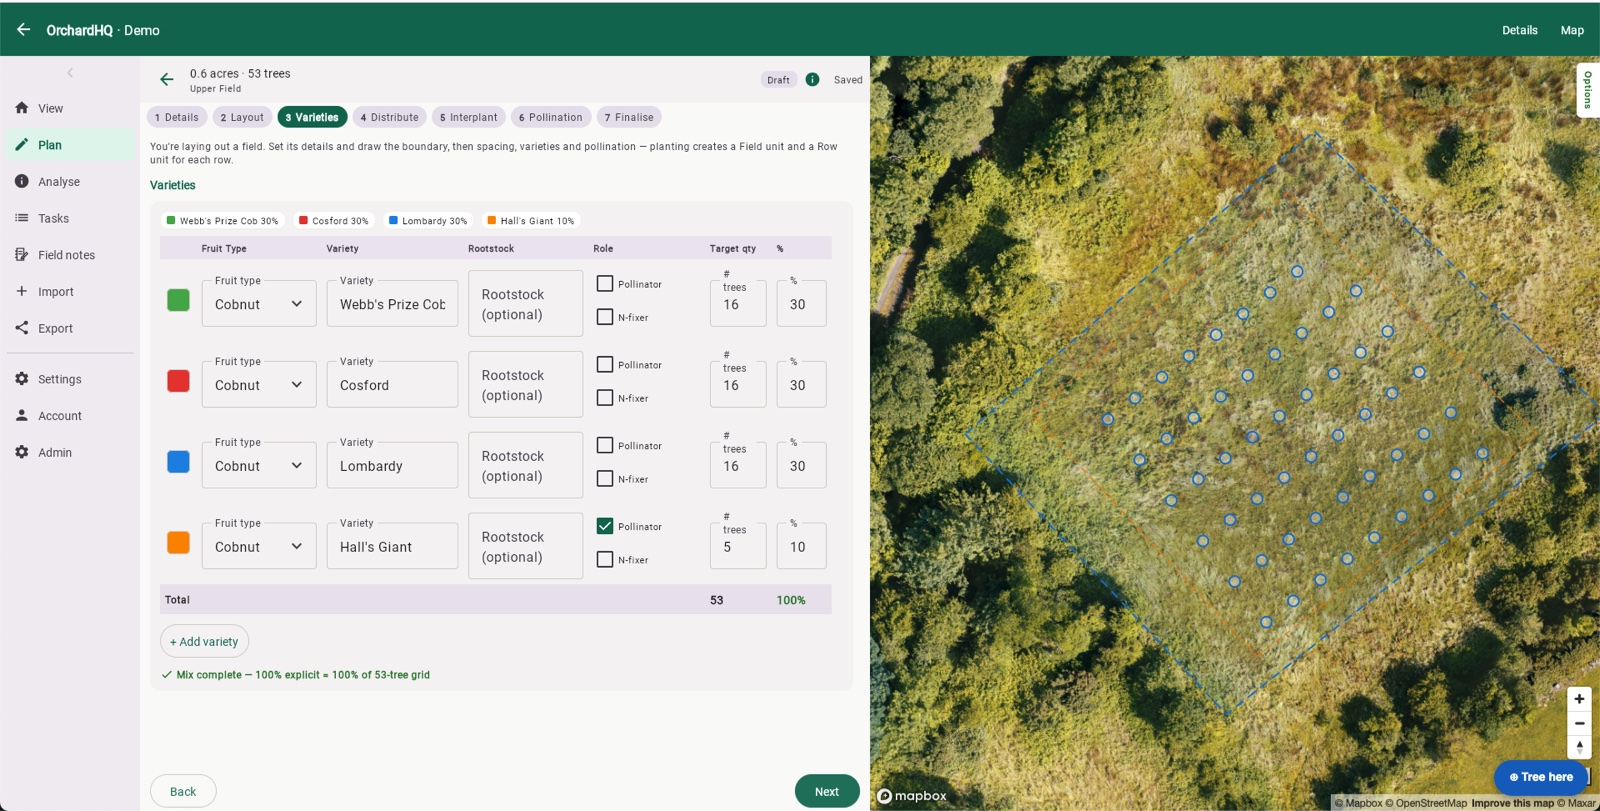The height and width of the screenshot is (811, 1600).
Task: Click the Admin gear icon in the sidebar
Action: coord(22,452)
